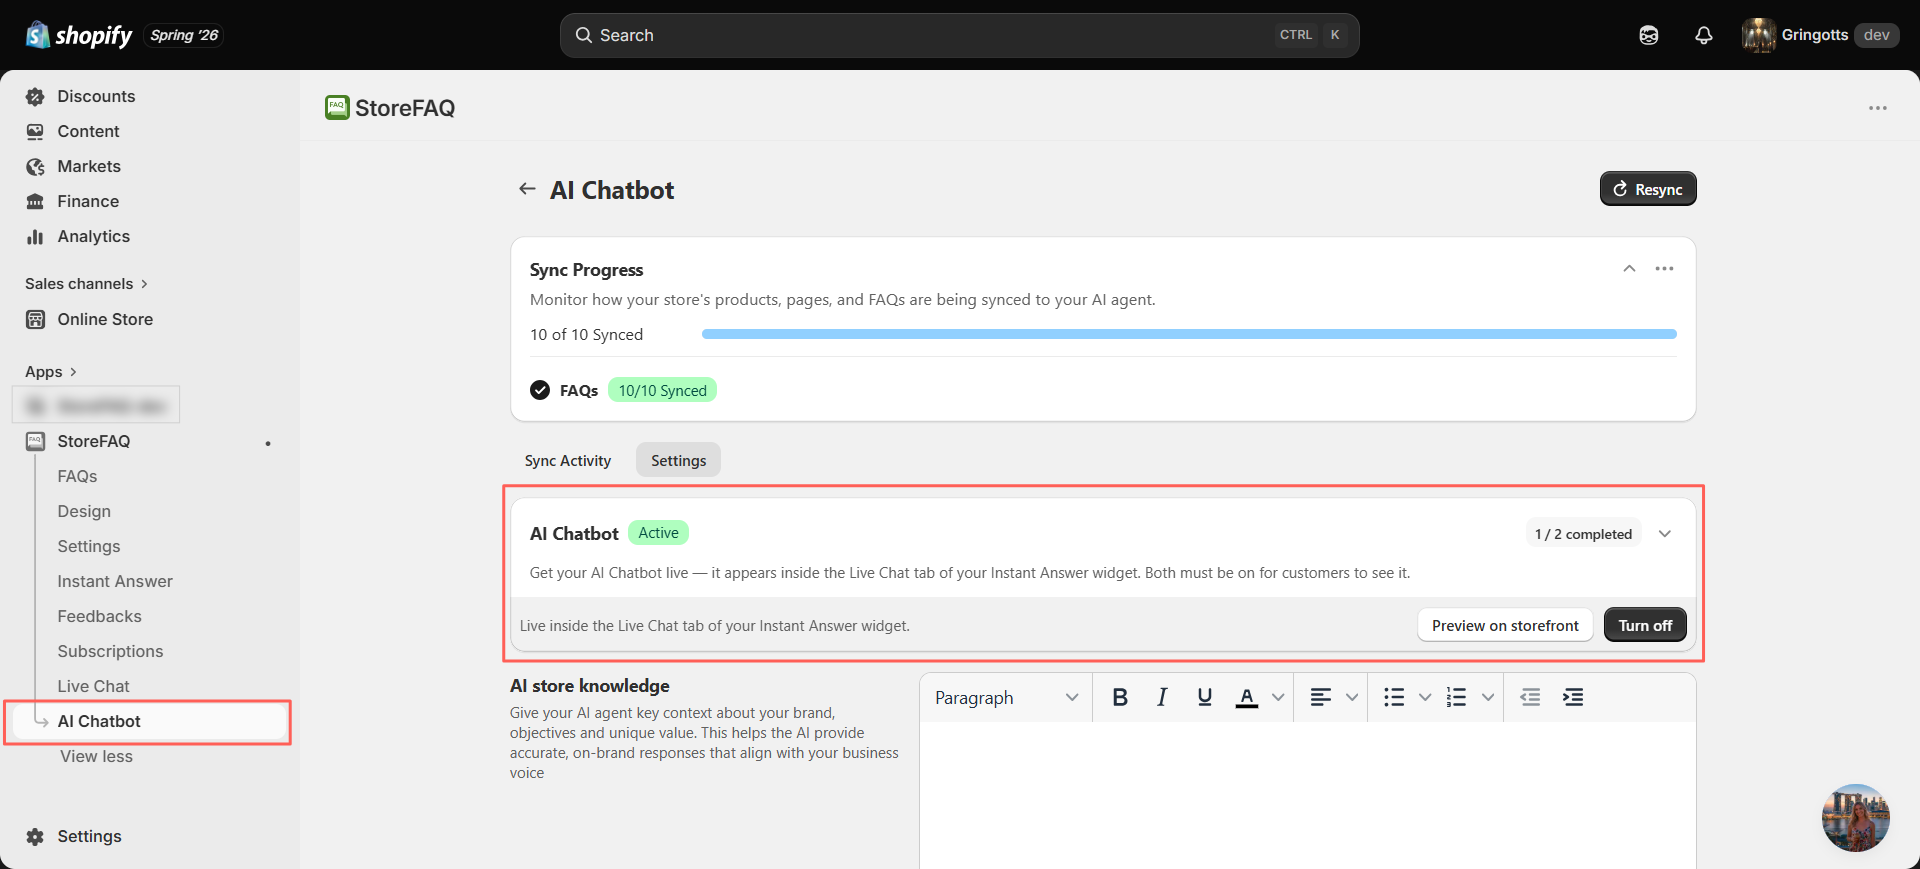
Task: Open Settings at sidebar bottom
Action: point(89,836)
